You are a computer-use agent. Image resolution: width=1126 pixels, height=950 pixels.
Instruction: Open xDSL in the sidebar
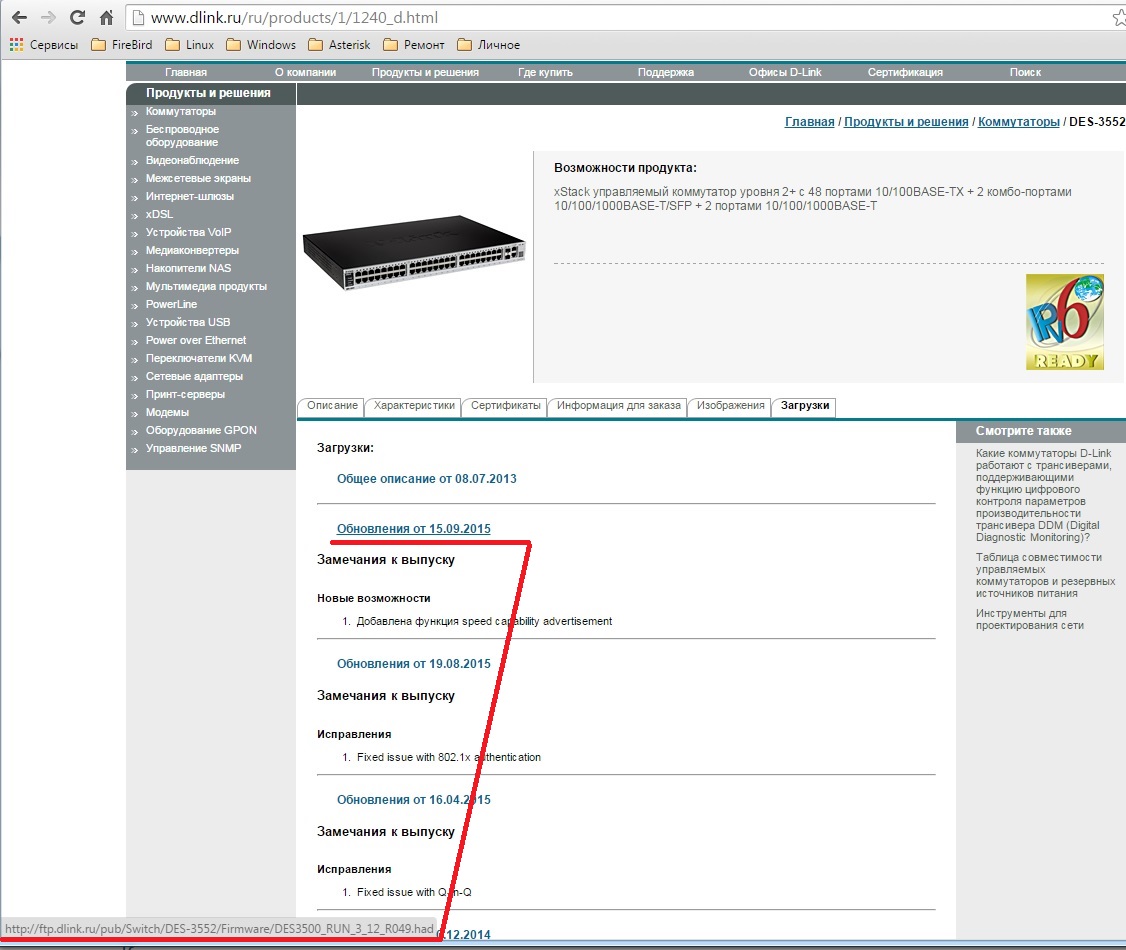click(159, 214)
